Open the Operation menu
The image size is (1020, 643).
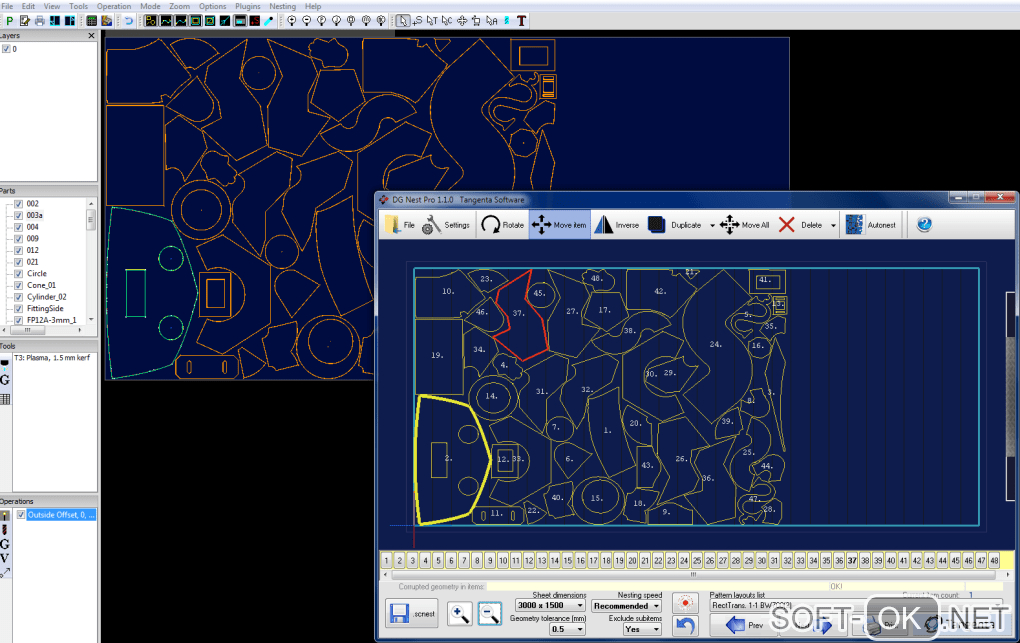pyautogui.click(x=114, y=6)
